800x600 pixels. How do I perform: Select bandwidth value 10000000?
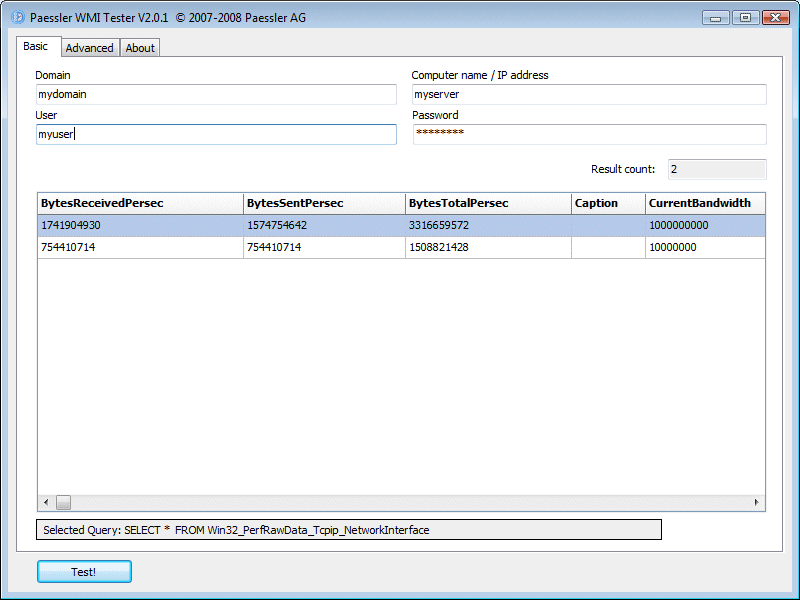click(x=705, y=247)
